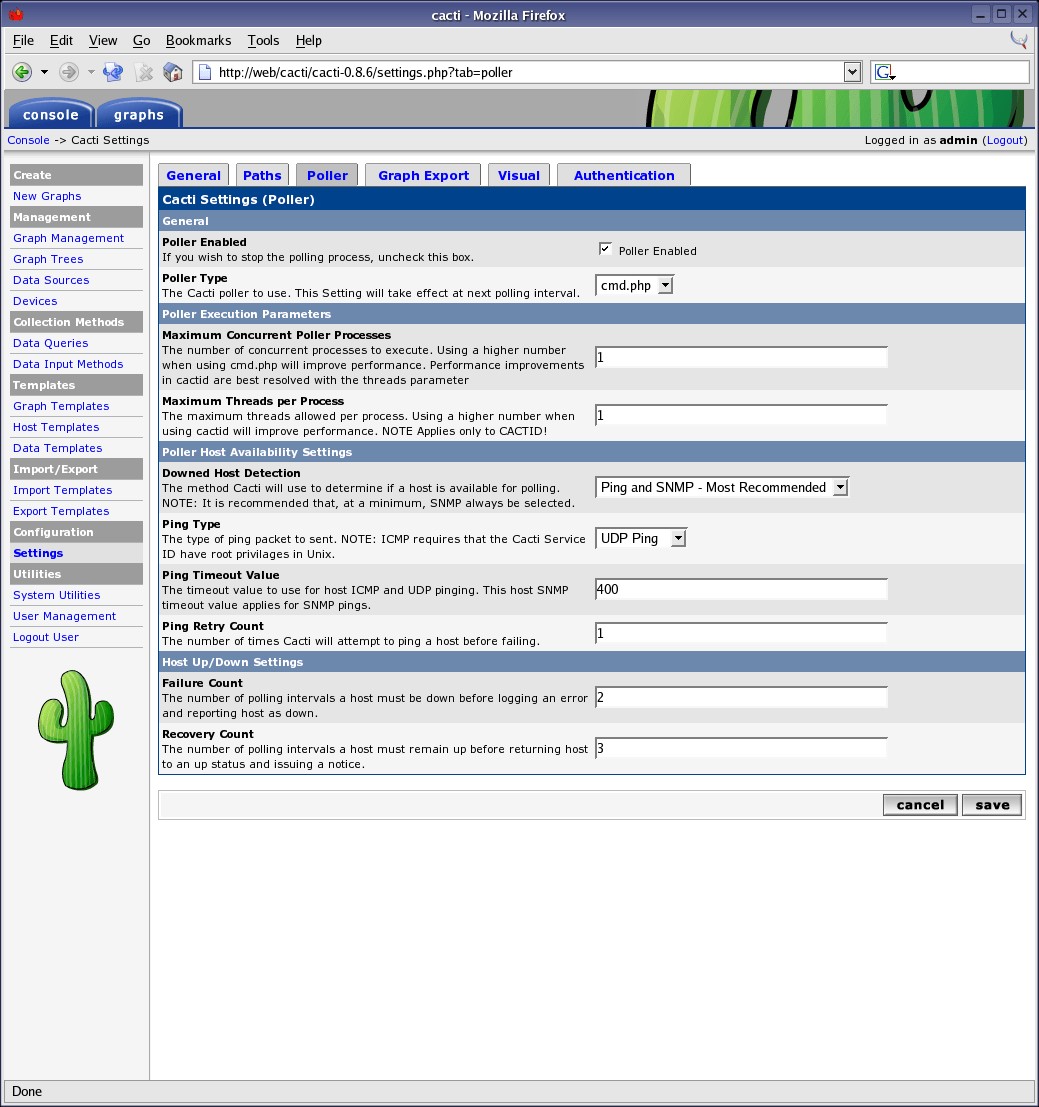Open back button history dropdown arrow

coord(44,72)
